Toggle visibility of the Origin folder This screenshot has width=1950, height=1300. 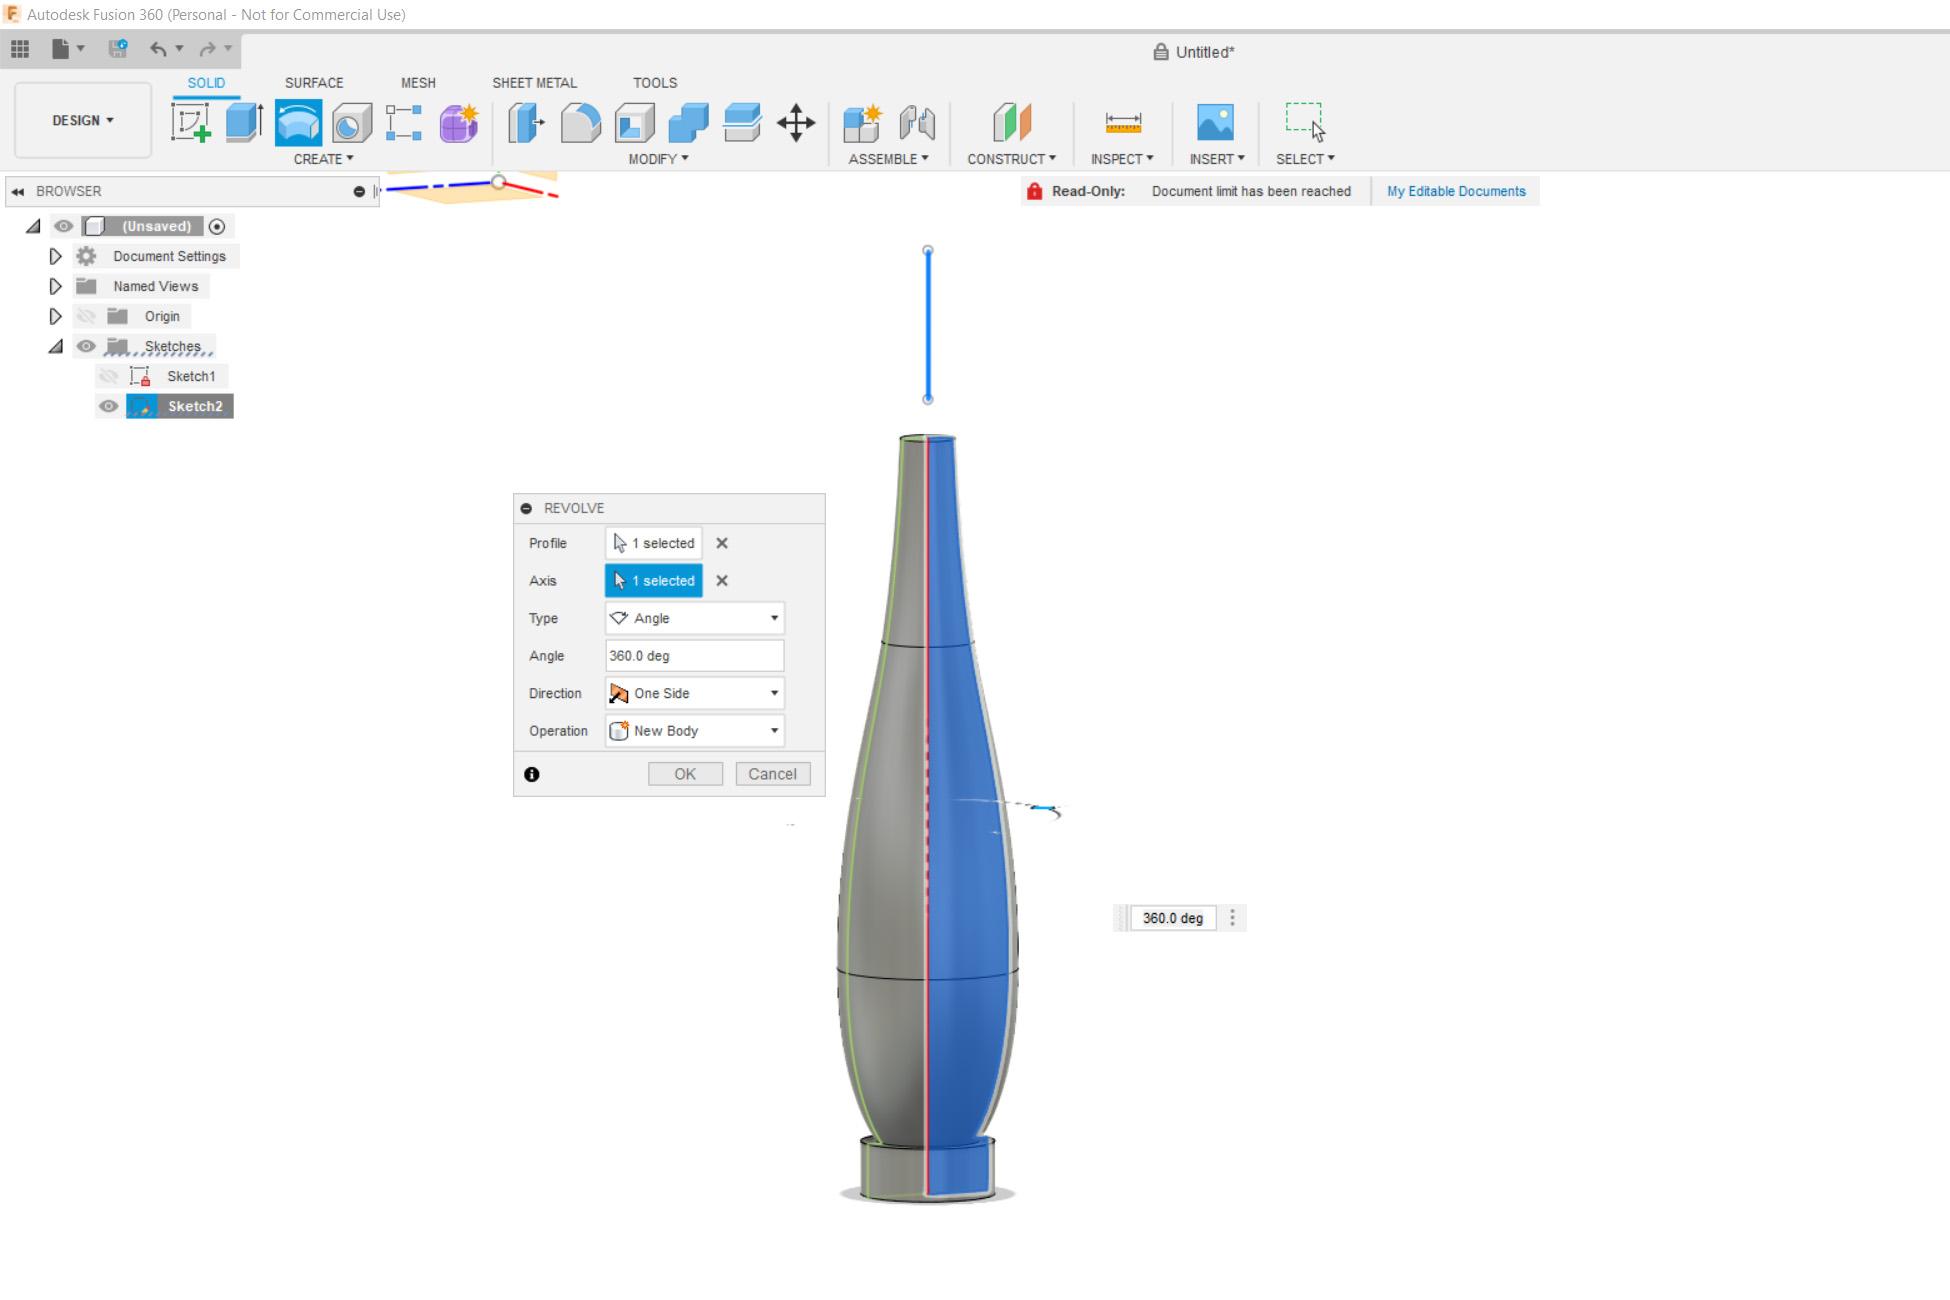[86, 316]
